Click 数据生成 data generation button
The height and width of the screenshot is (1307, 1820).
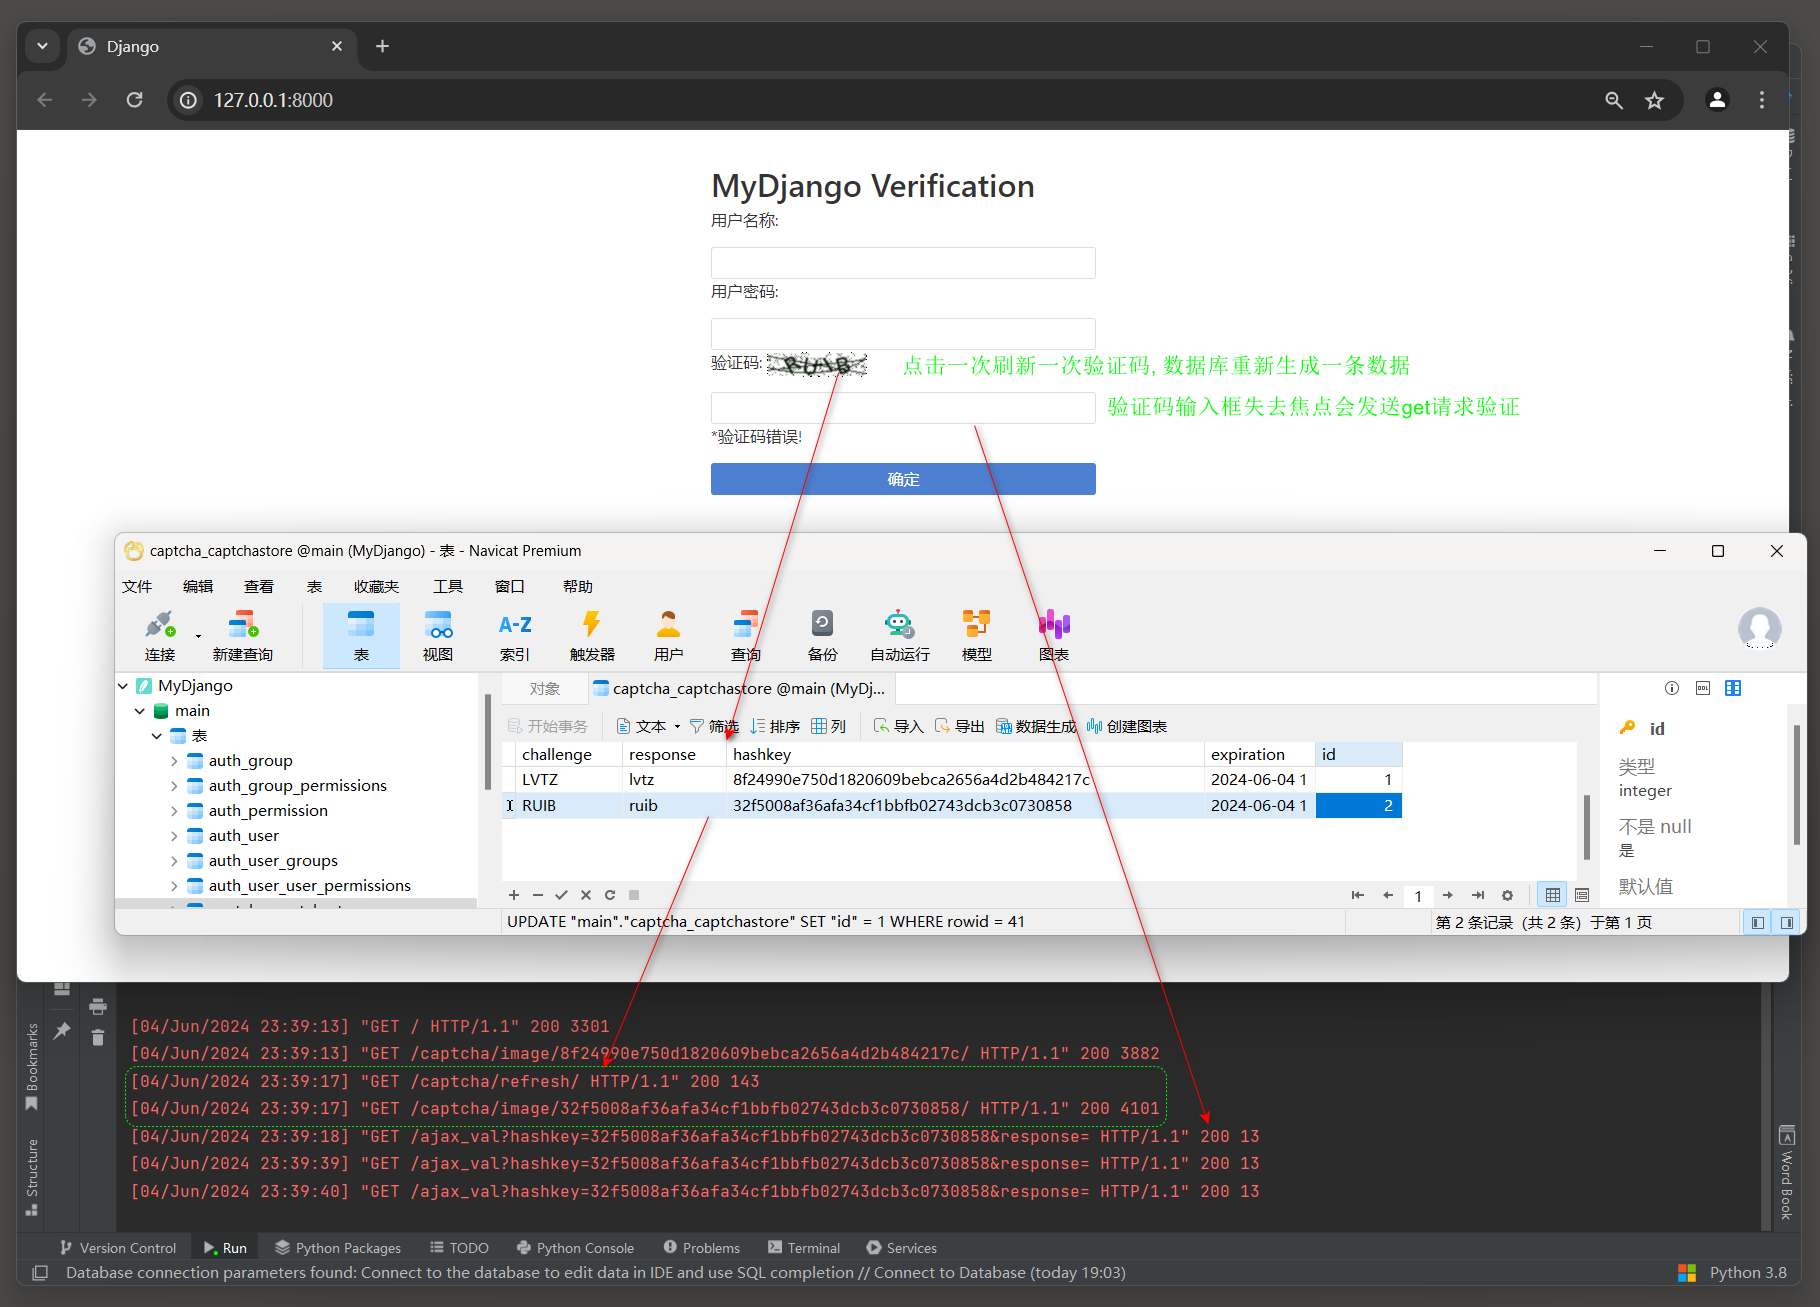(x=1036, y=727)
